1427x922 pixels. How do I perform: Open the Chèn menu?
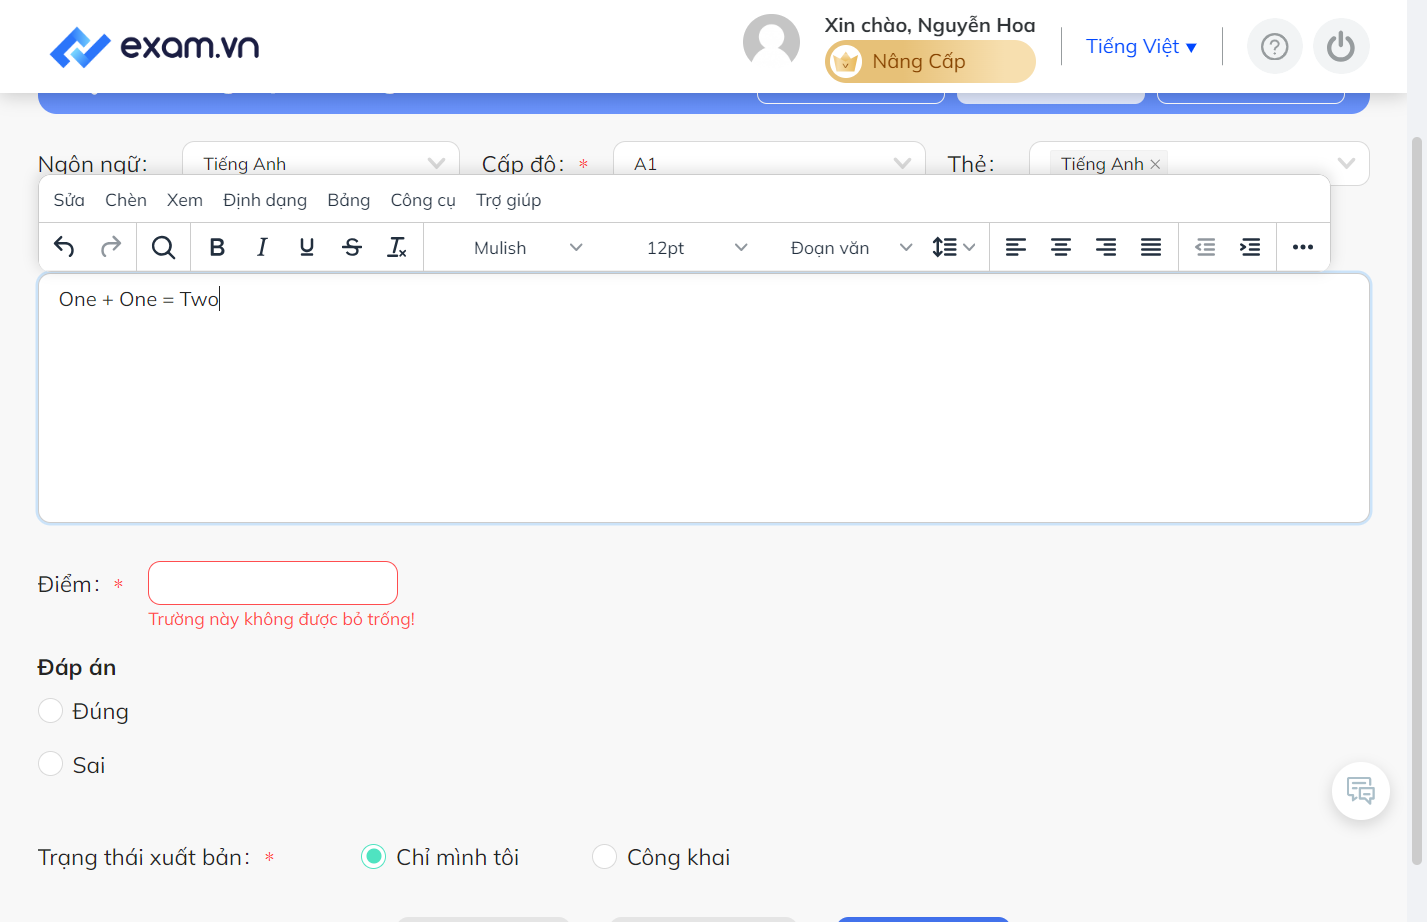126,200
